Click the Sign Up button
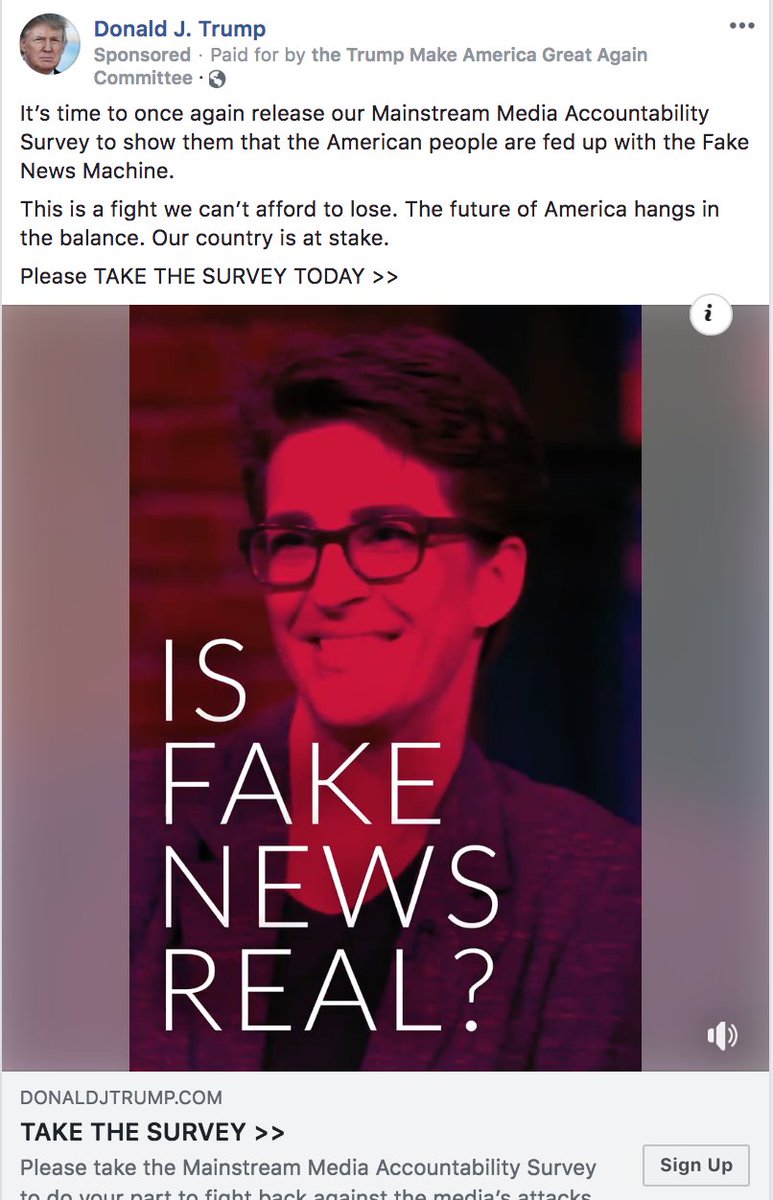The width and height of the screenshot is (773, 1200). point(696,1165)
